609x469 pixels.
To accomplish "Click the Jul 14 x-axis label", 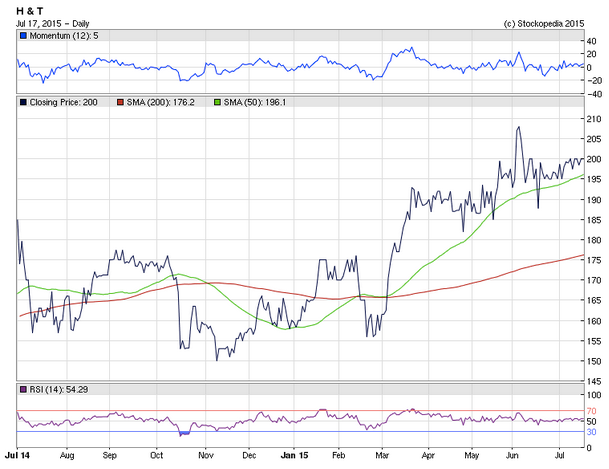I will tap(17, 455).
